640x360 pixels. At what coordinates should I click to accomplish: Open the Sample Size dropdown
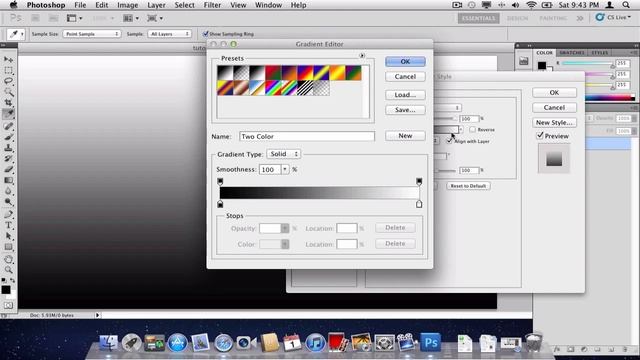[x=91, y=34]
